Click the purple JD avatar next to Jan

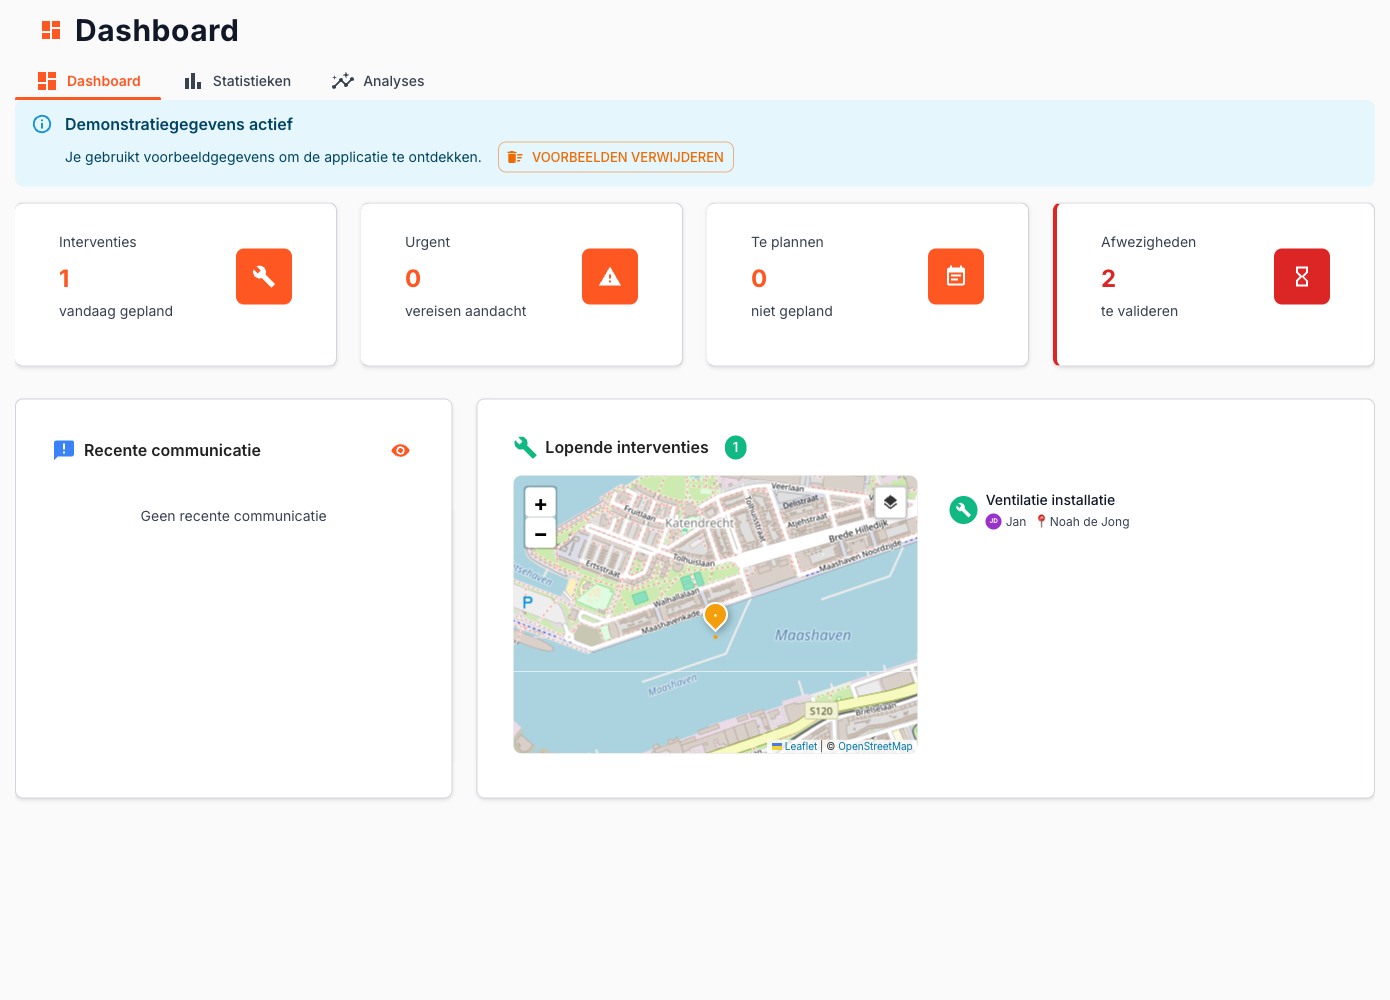coord(994,521)
